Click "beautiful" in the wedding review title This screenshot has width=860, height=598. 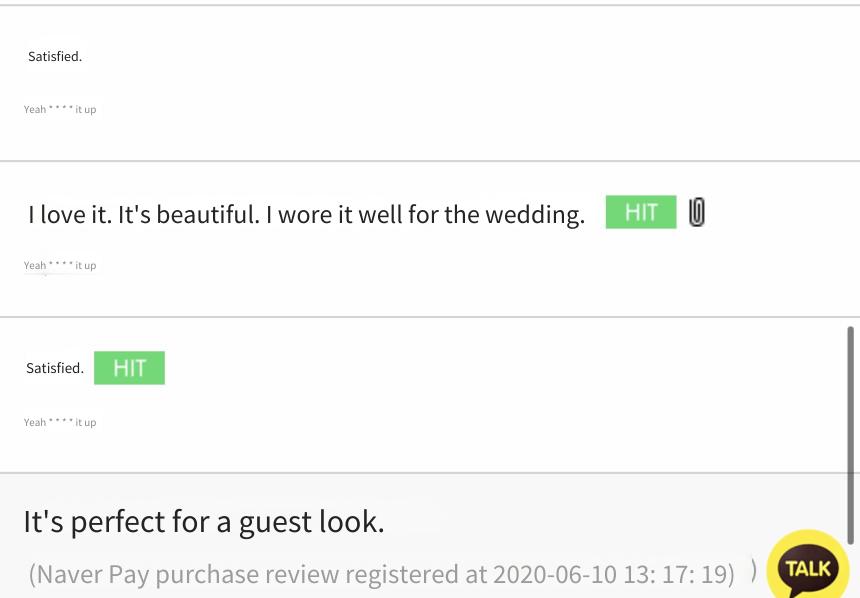point(208,214)
